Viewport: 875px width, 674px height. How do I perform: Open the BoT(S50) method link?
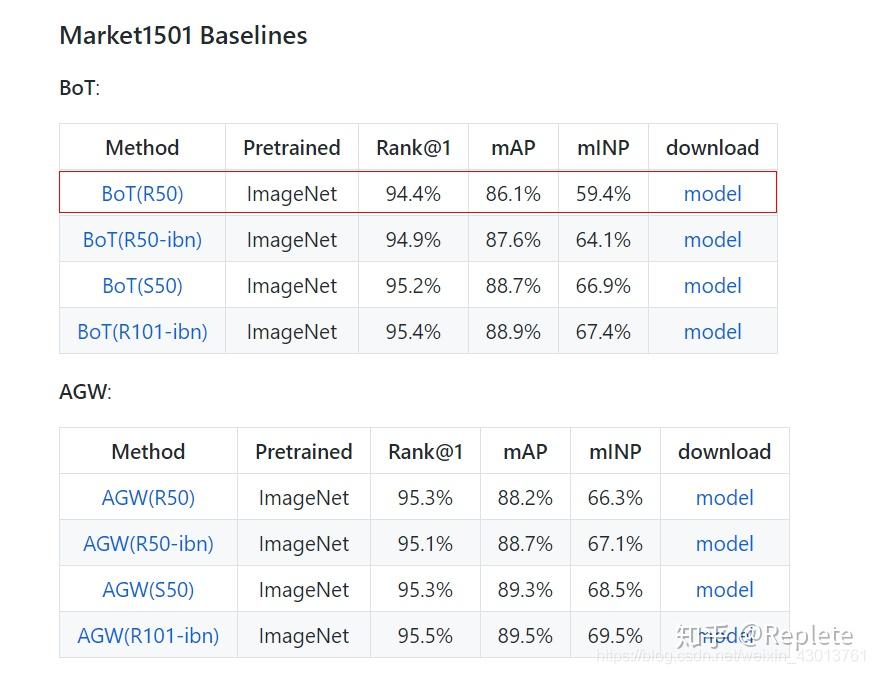tap(142, 286)
